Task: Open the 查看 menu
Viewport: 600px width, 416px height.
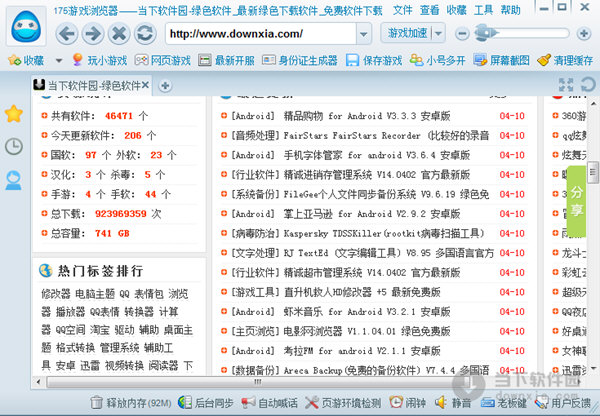Action: click(x=429, y=10)
